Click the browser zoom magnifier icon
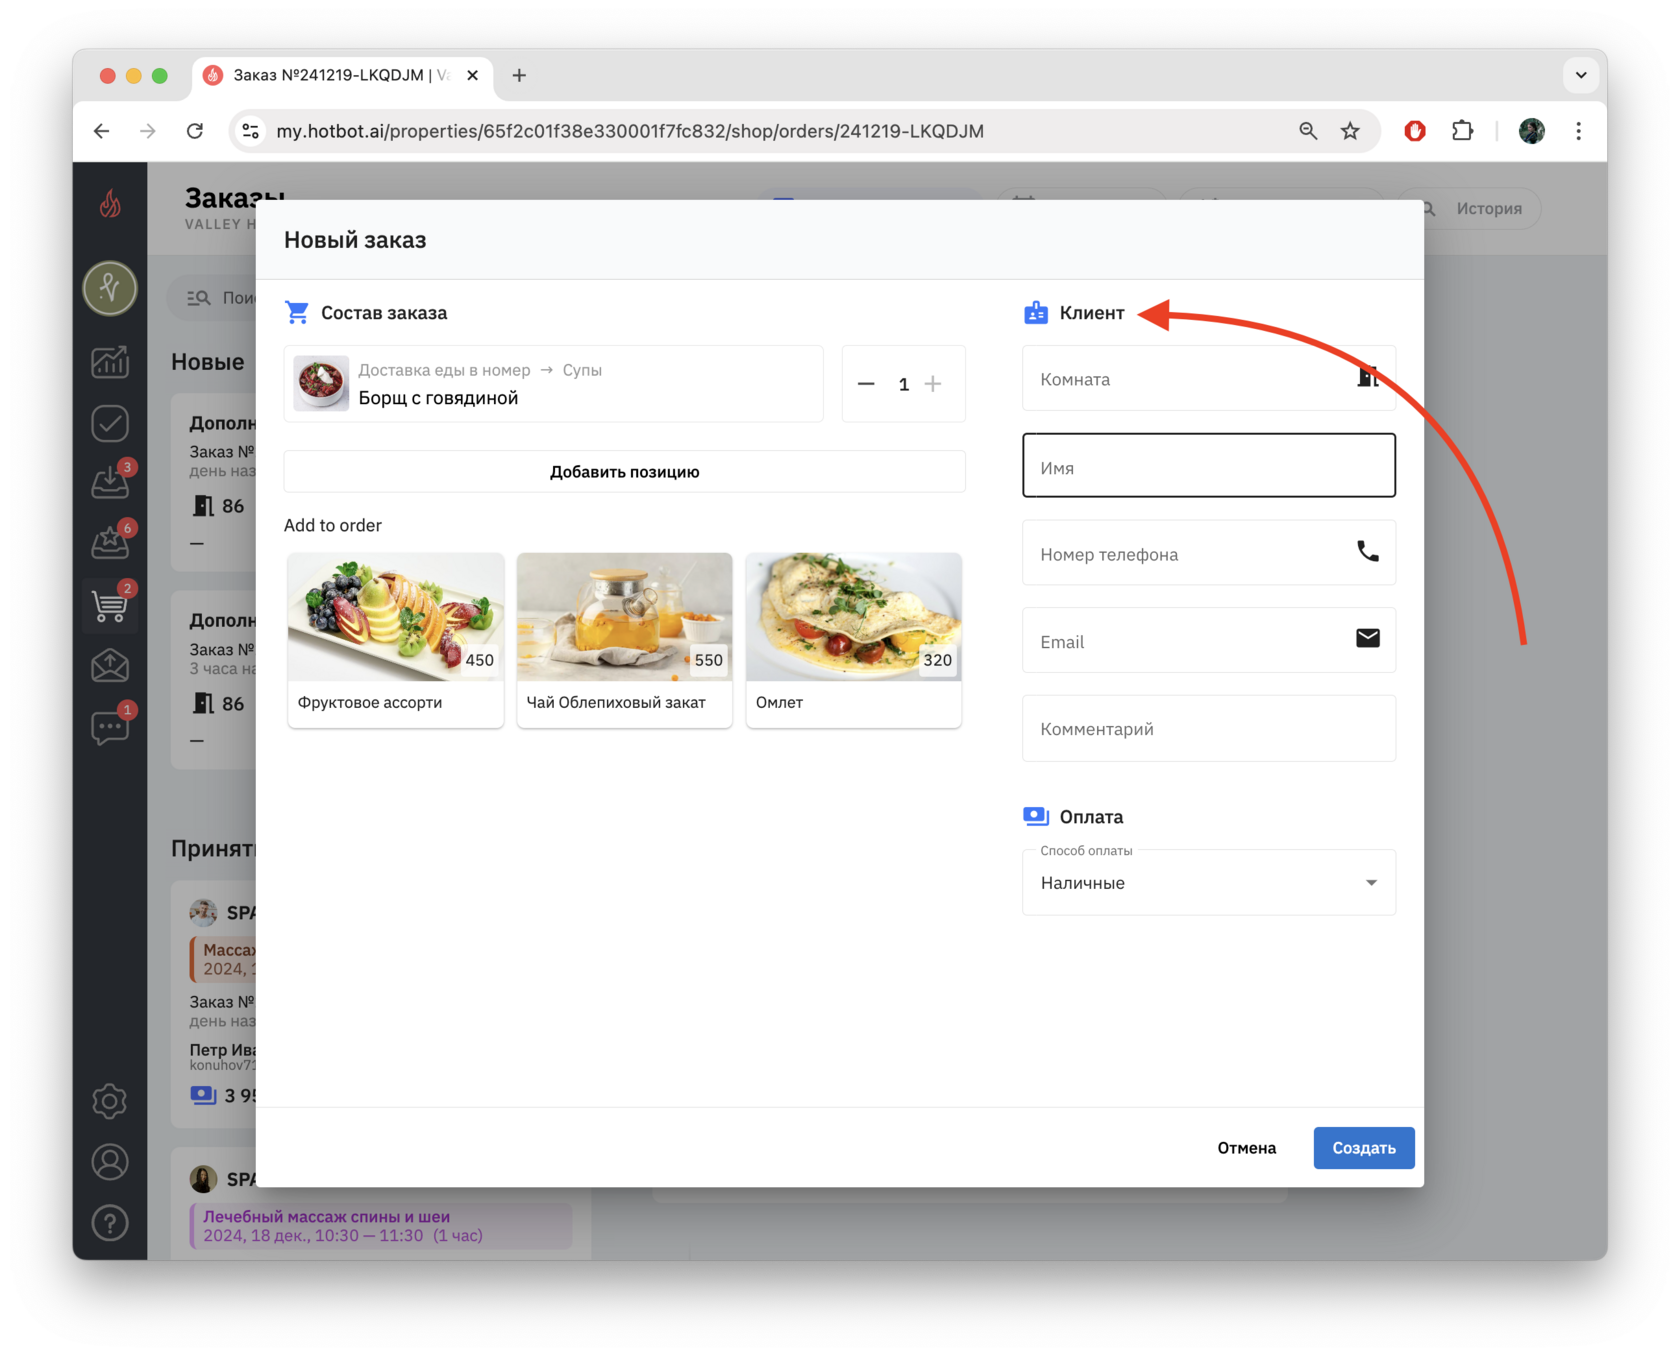 click(1308, 131)
